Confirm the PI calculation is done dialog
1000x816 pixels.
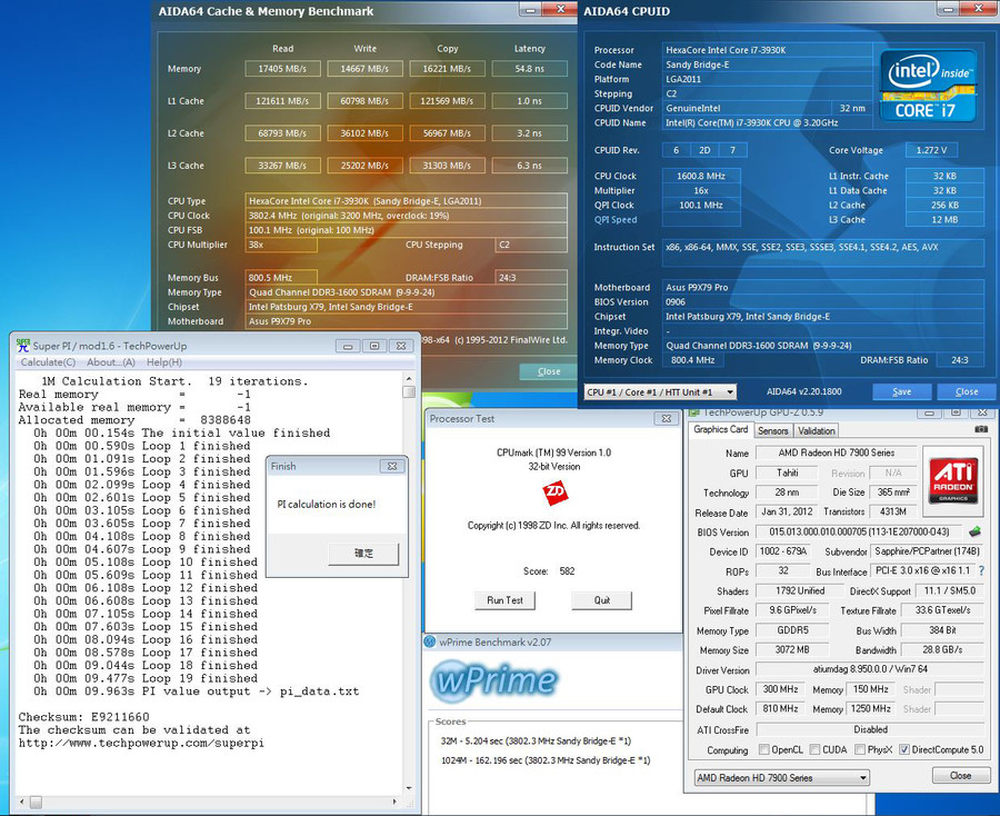point(364,553)
